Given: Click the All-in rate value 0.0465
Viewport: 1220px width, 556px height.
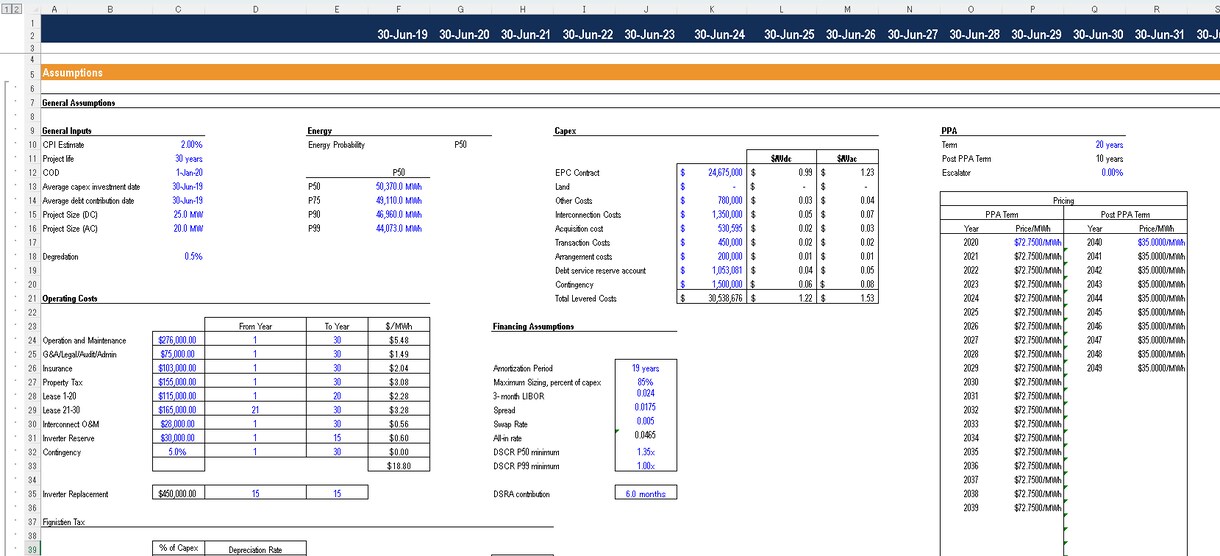Looking at the screenshot, I should (645, 436).
